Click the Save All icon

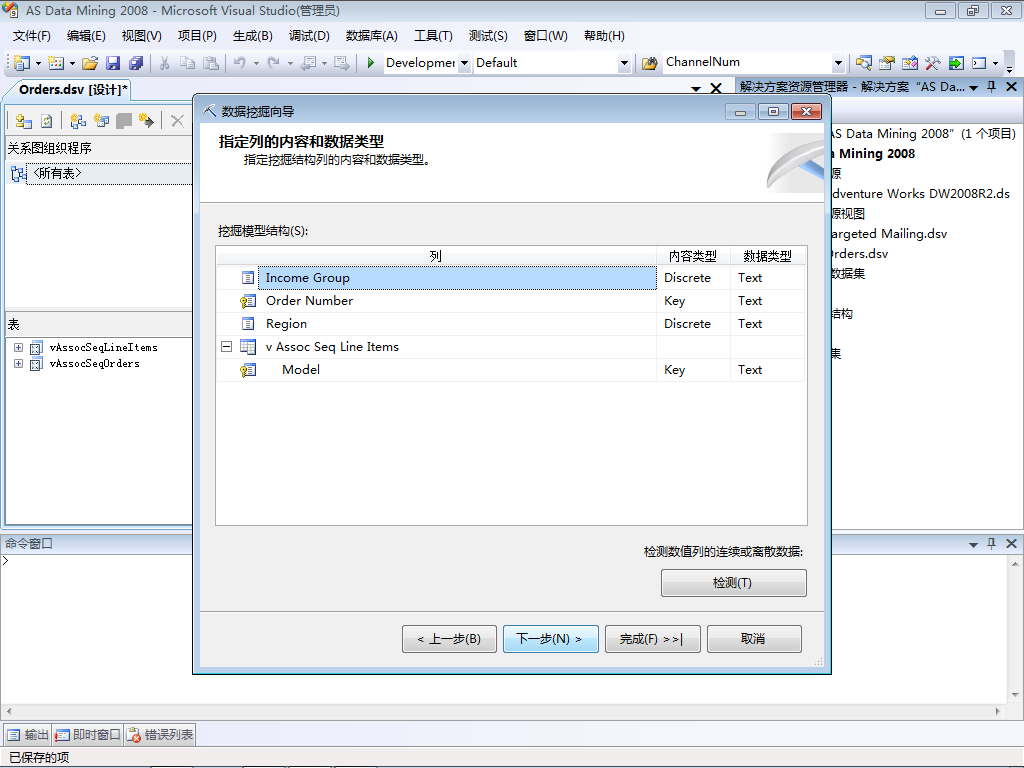coord(136,63)
